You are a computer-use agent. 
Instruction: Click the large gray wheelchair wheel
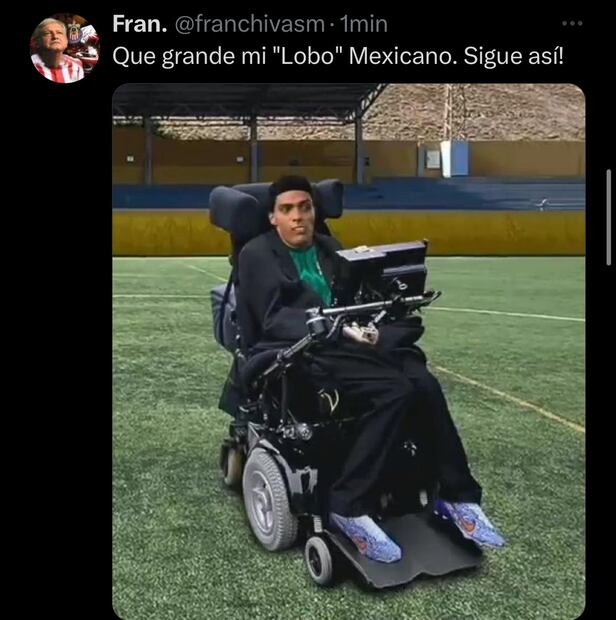270,499
